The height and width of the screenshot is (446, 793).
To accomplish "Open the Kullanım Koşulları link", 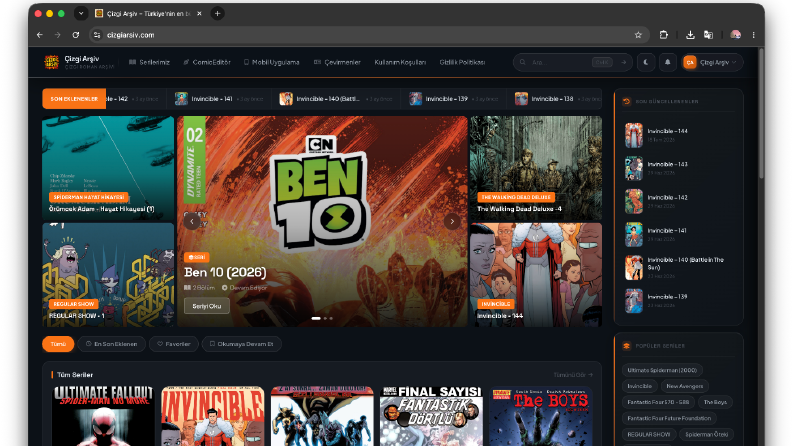I will 400,62.
